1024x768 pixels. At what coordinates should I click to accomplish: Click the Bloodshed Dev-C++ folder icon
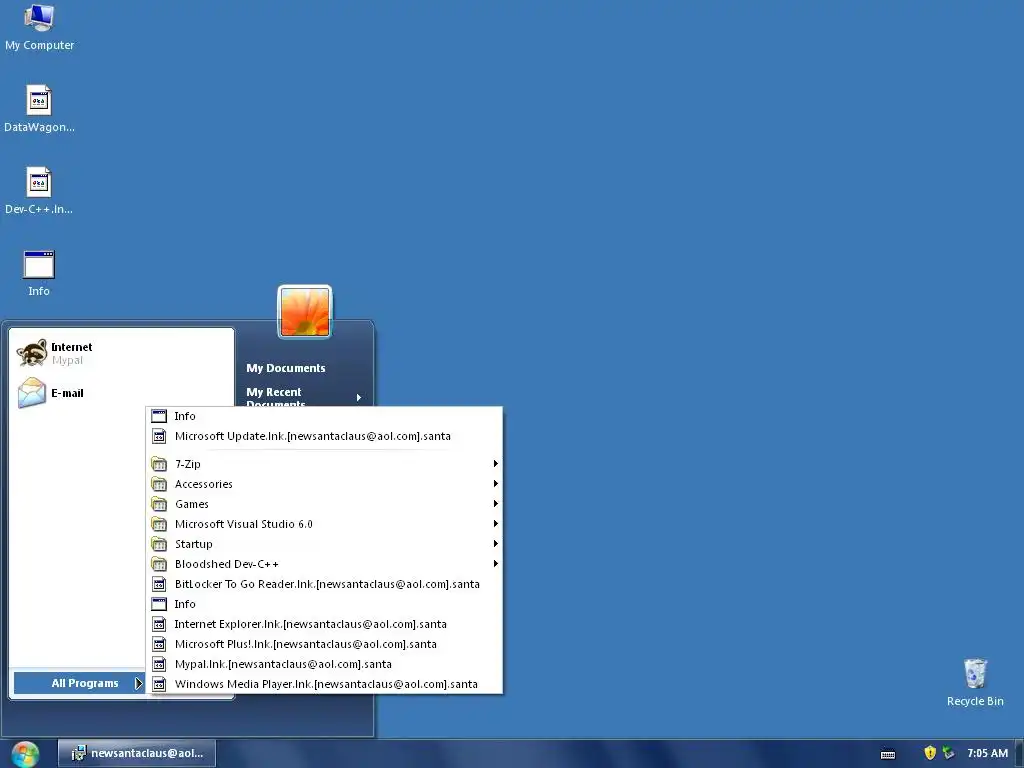tap(159, 564)
